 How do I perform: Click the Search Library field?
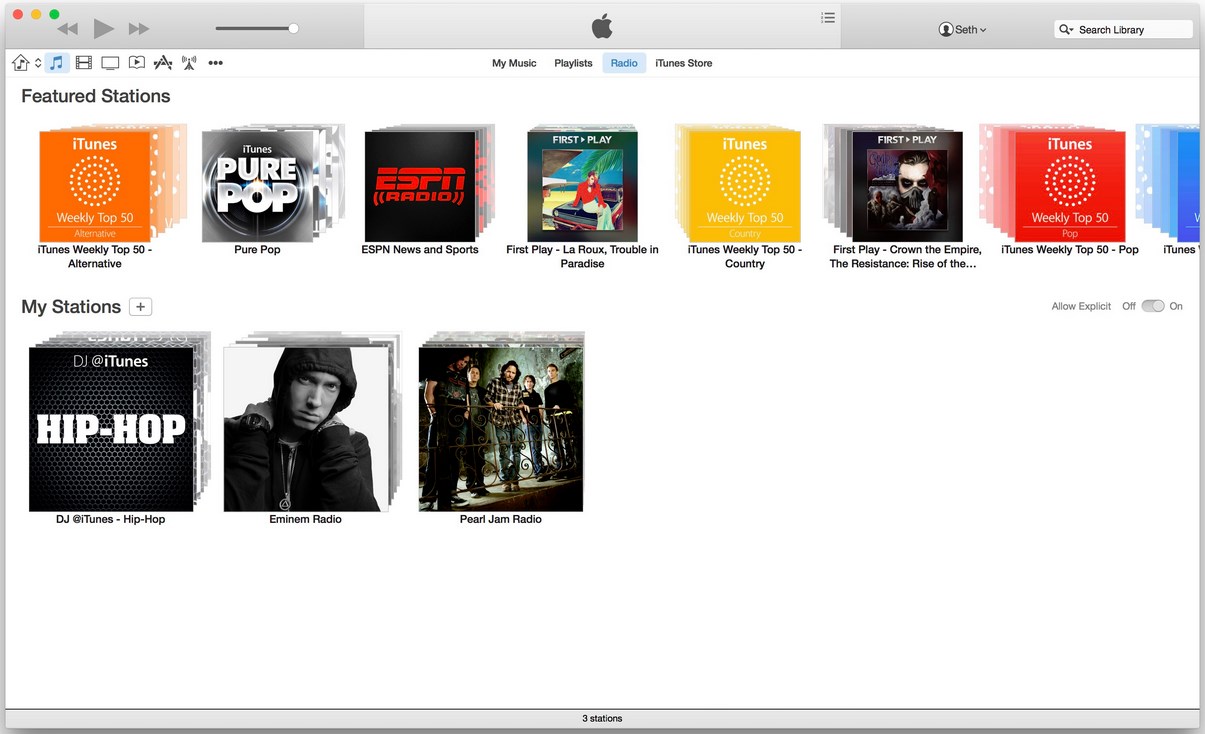point(1123,30)
